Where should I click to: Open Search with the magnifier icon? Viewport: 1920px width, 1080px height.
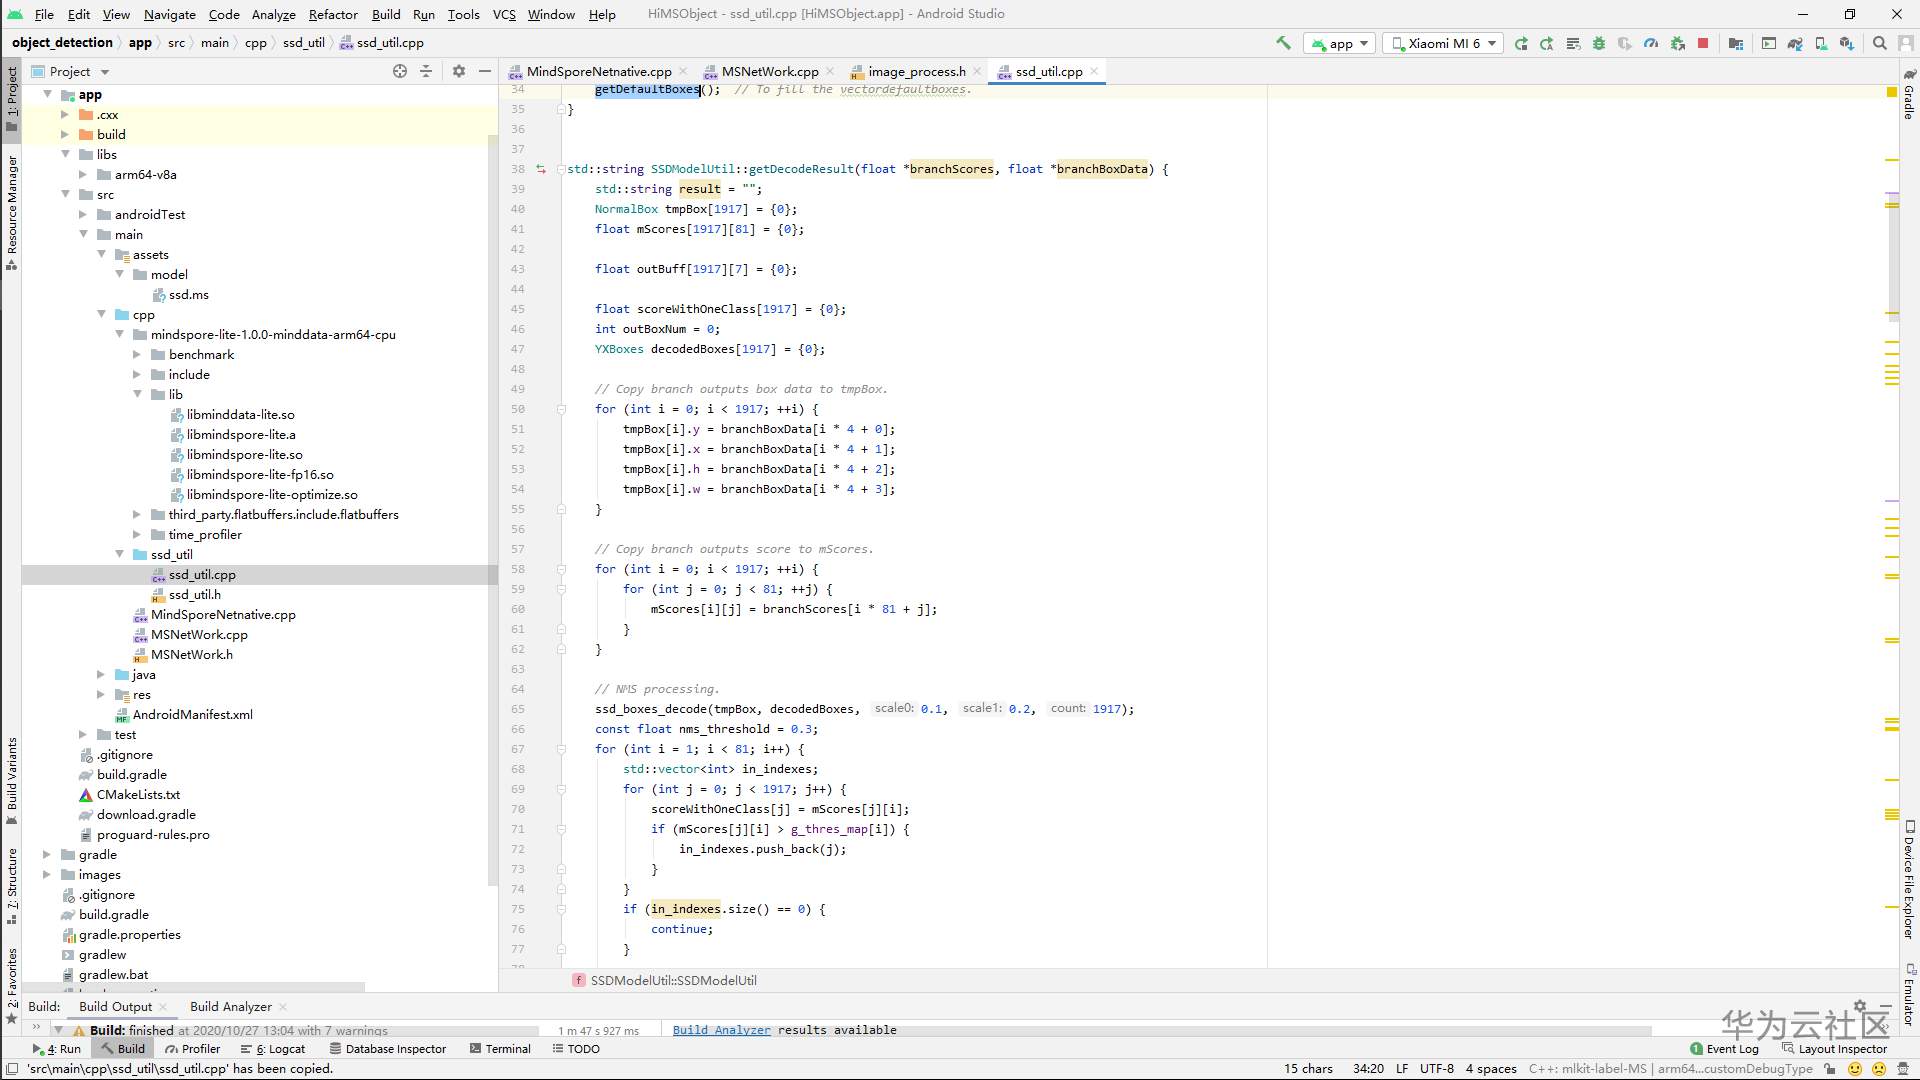coord(1881,43)
